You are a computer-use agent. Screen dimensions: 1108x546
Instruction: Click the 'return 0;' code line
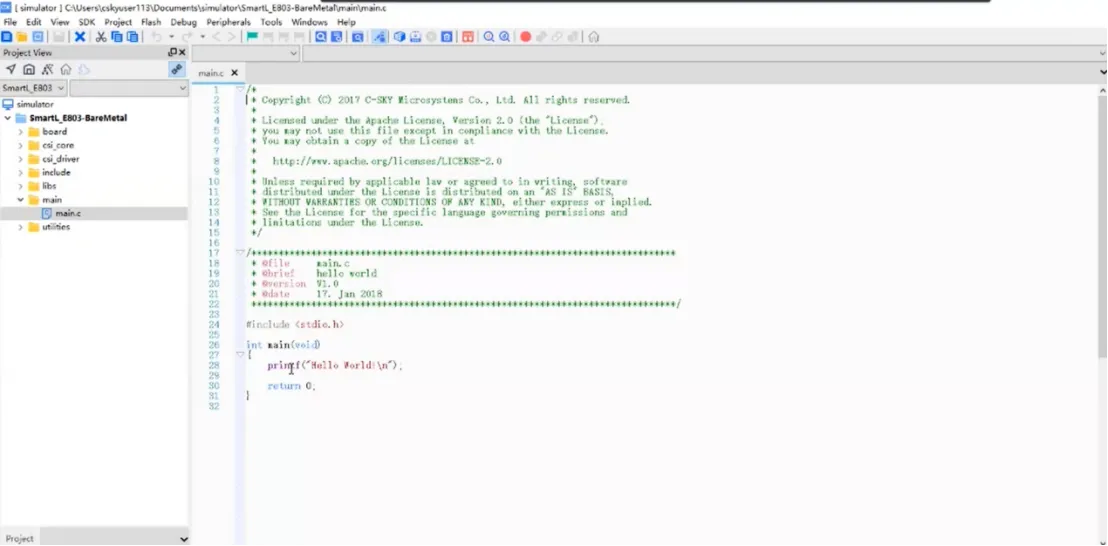[x=291, y=386]
